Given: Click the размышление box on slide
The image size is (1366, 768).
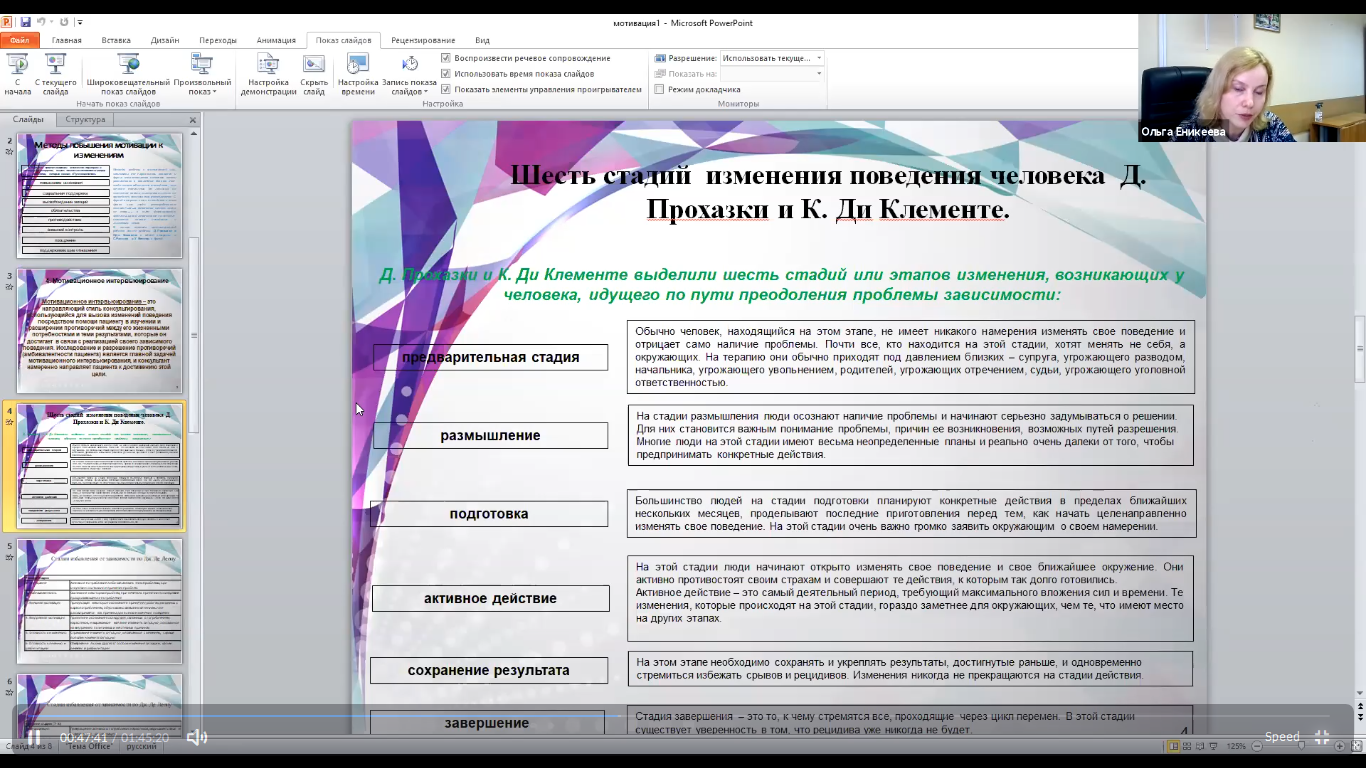Looking at the screenshot, I should (490, 435).
